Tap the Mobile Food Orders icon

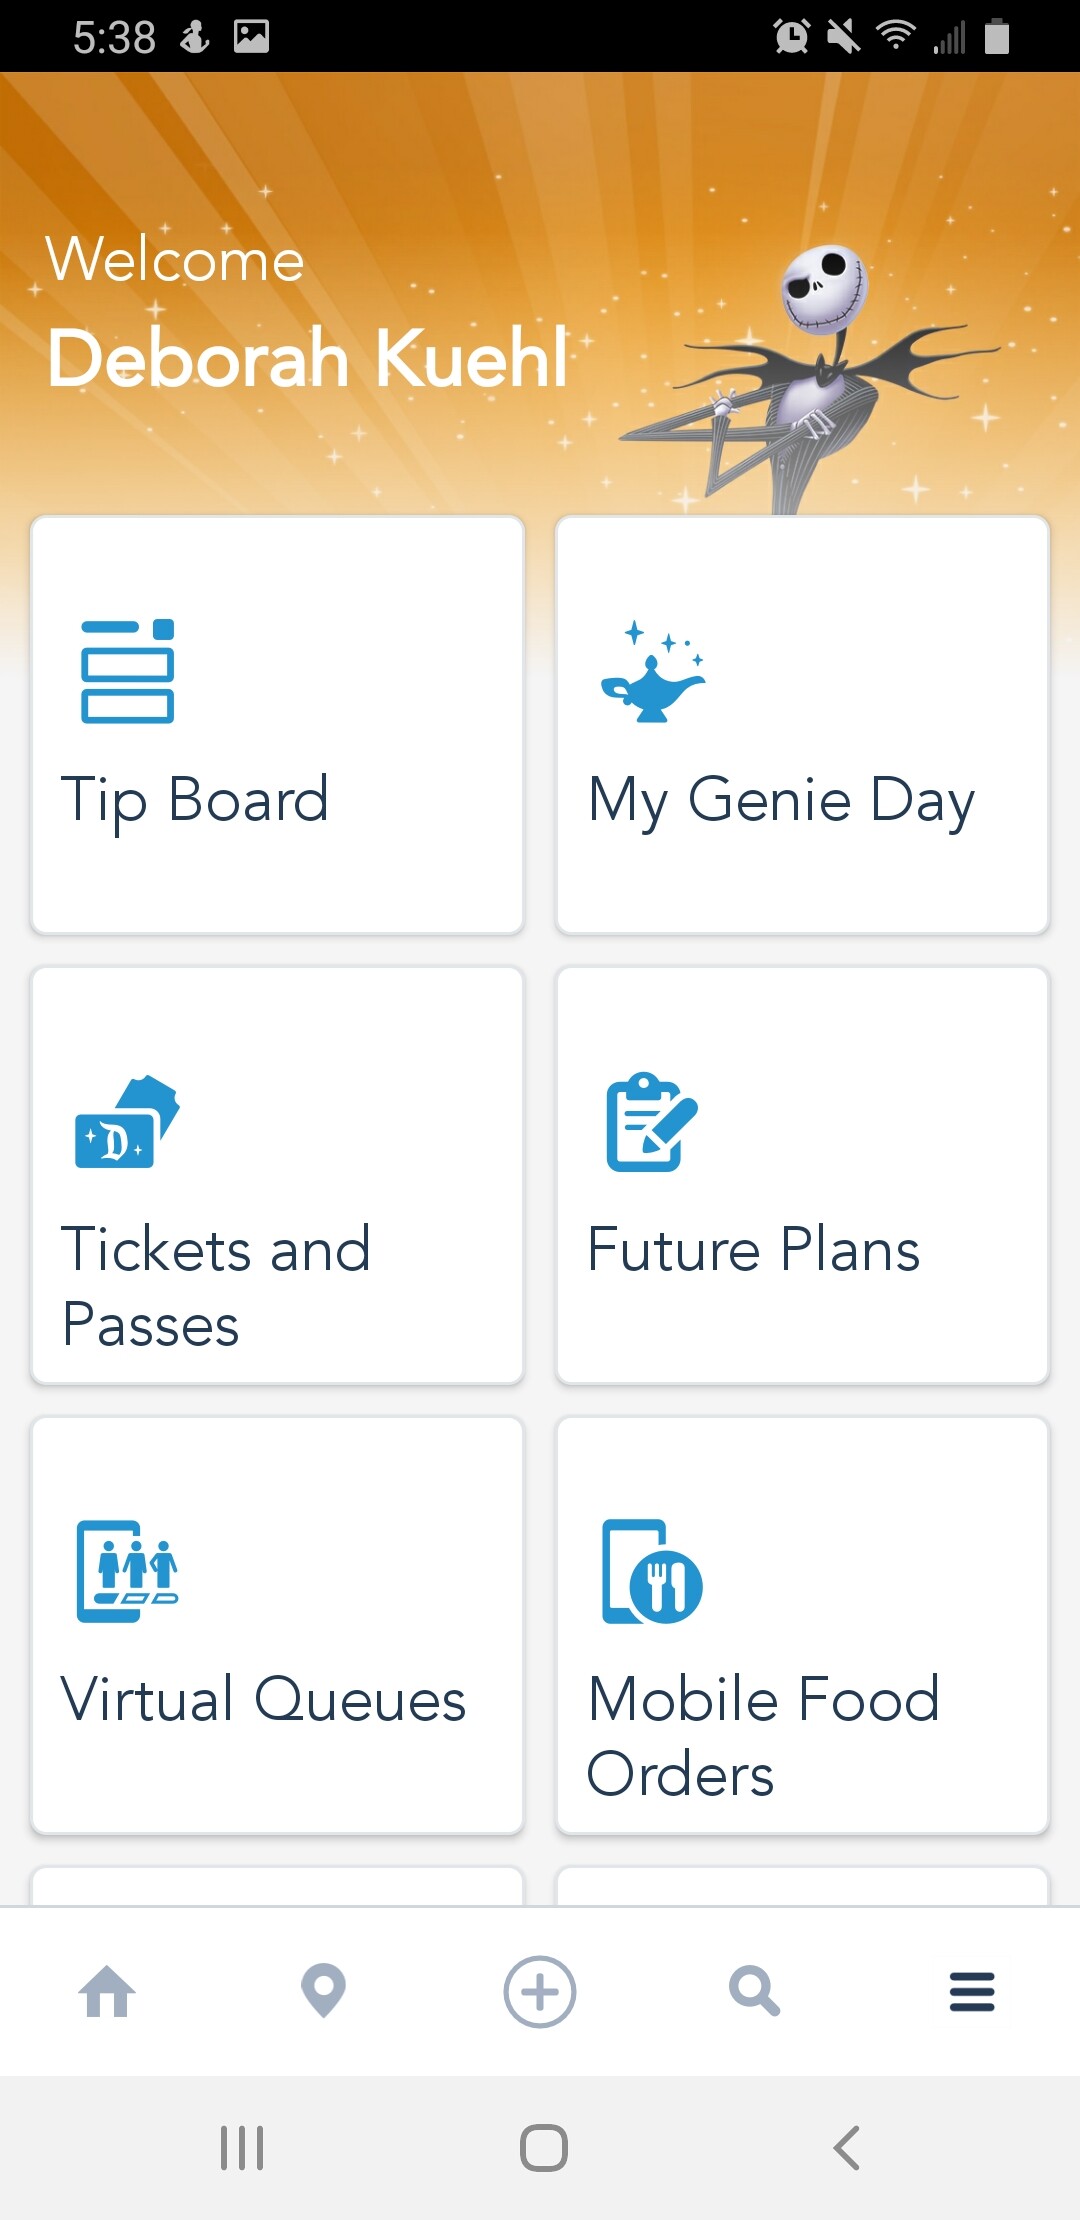[651, 1571]
